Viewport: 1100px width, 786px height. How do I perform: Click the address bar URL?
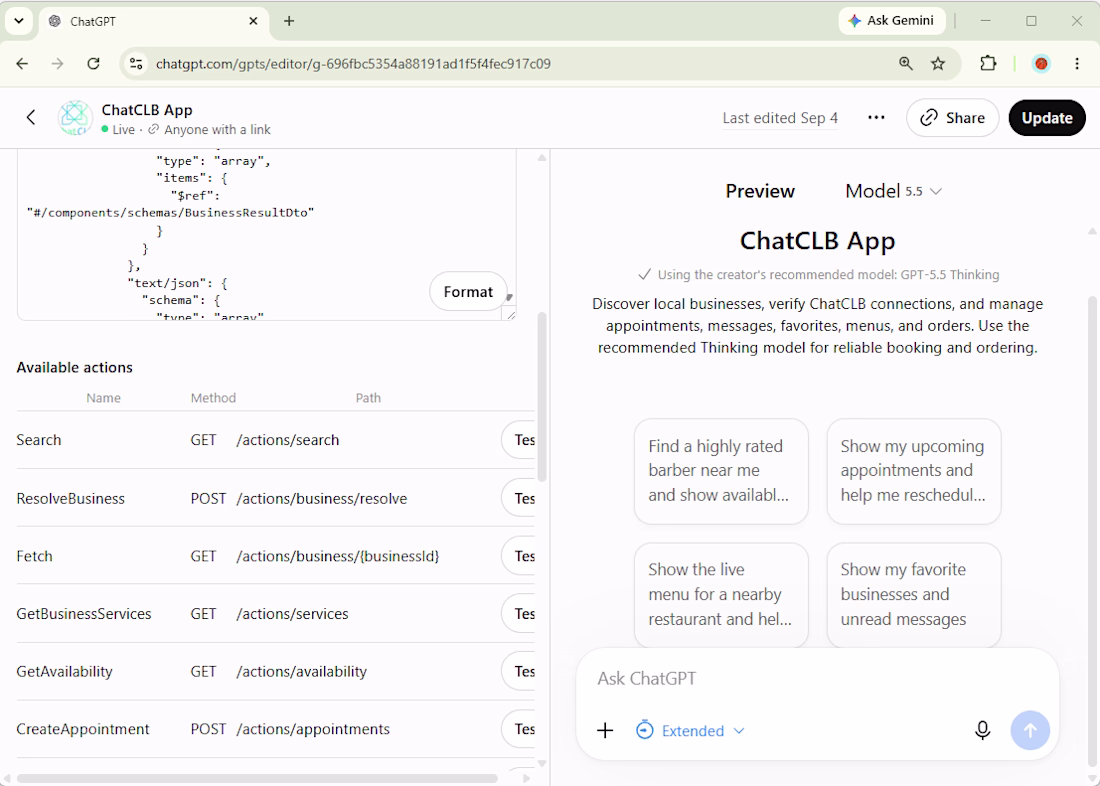tap(353, 64)
